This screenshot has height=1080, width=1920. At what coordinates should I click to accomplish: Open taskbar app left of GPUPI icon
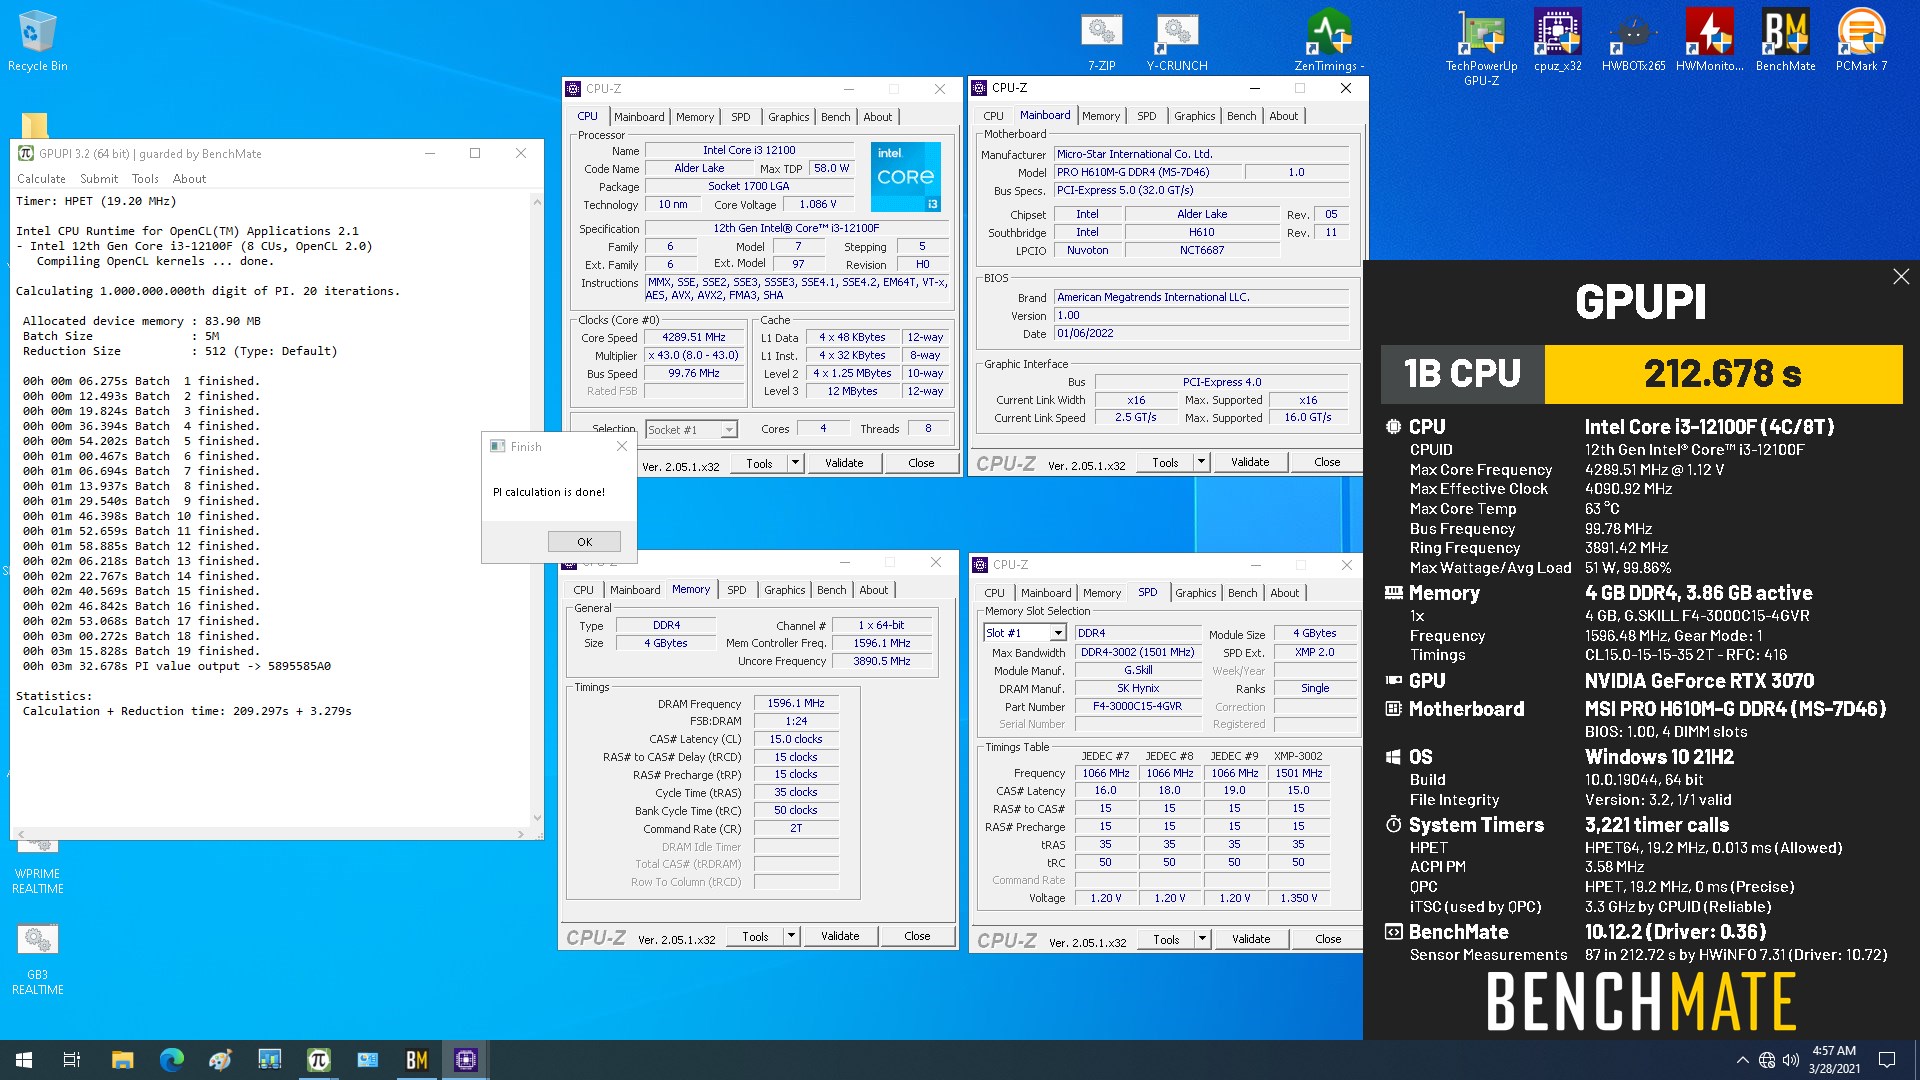(x=269, y=1060)
